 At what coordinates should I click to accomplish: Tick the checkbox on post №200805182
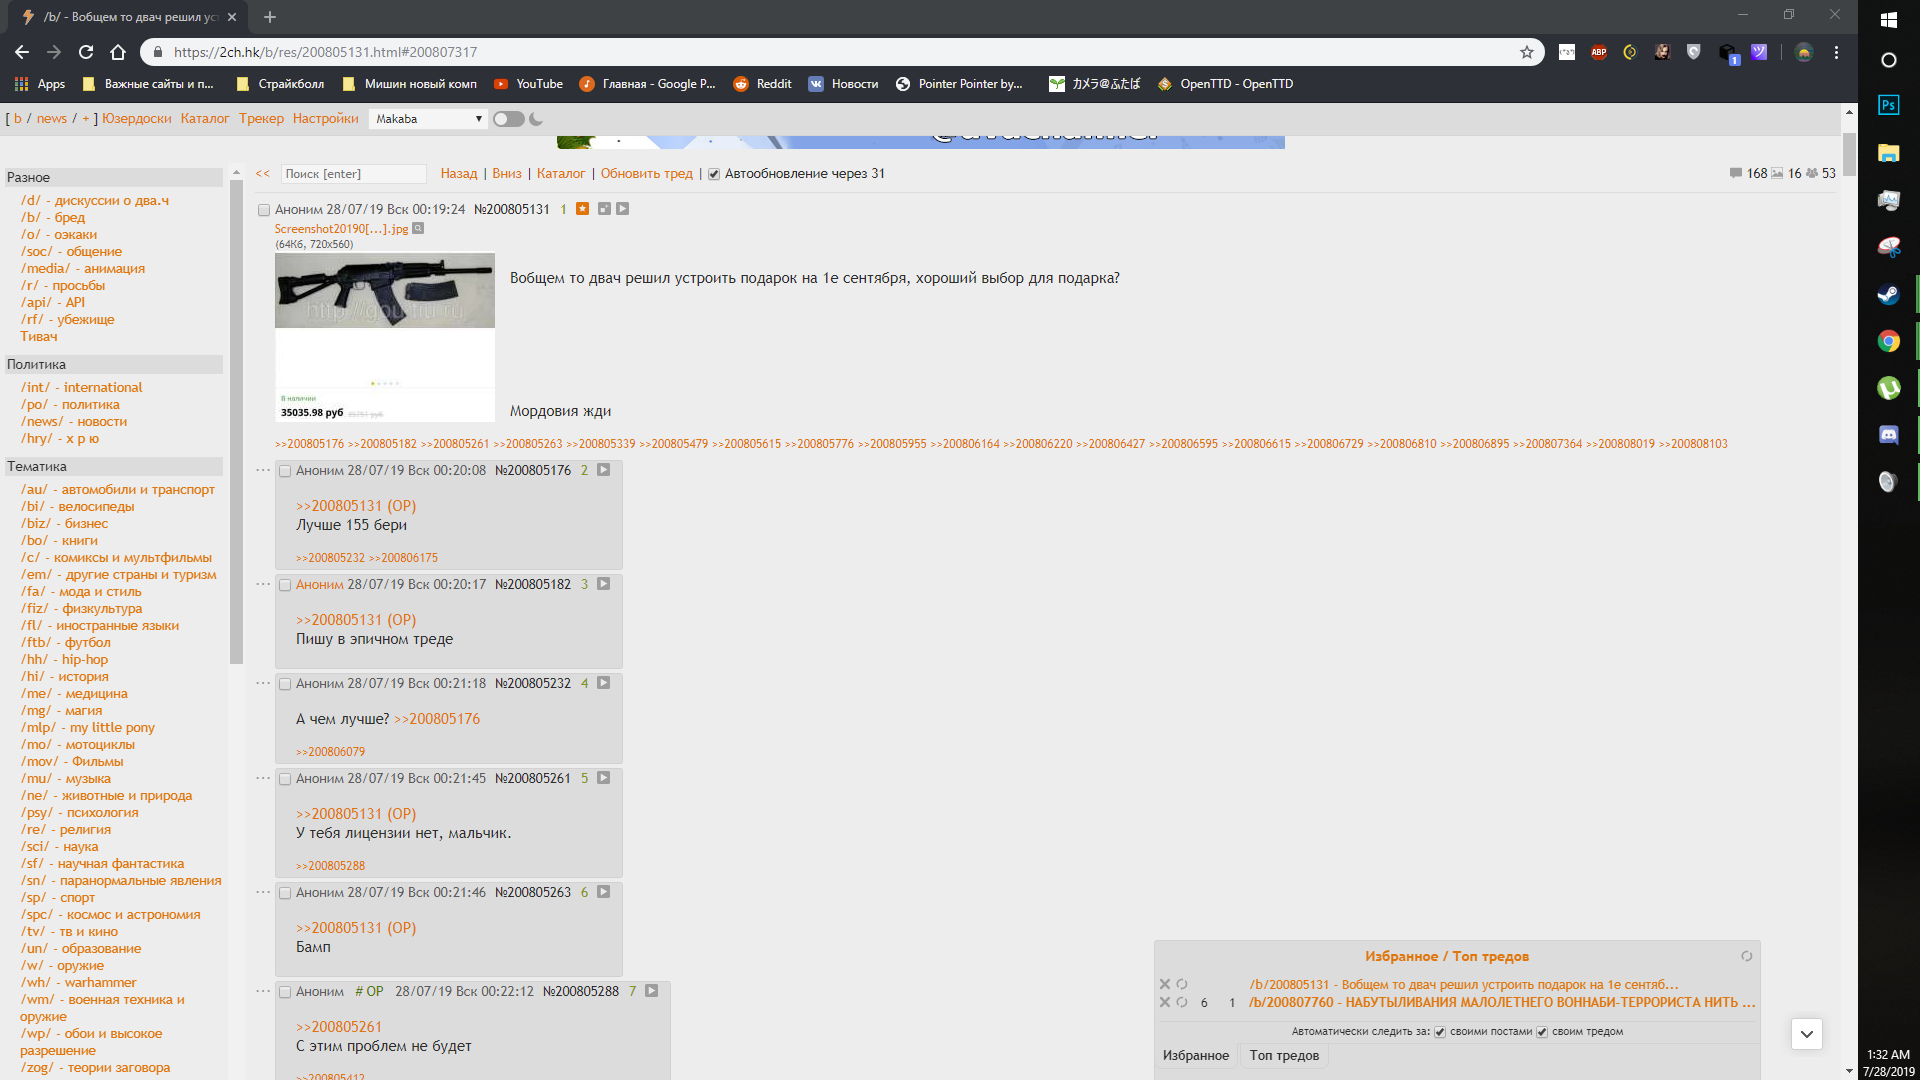click(285, 585)
